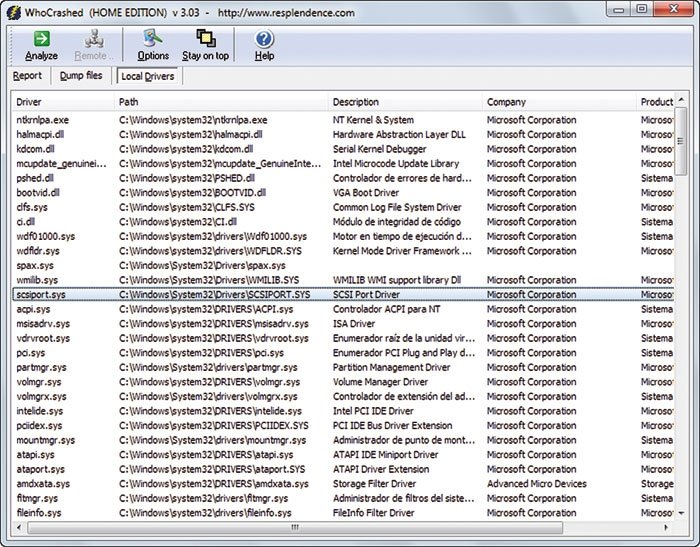The width and height of the screenshot is (700, 547).
Task: Click the 'Storage Filter Driver' description cell
Action: point(374,484)
